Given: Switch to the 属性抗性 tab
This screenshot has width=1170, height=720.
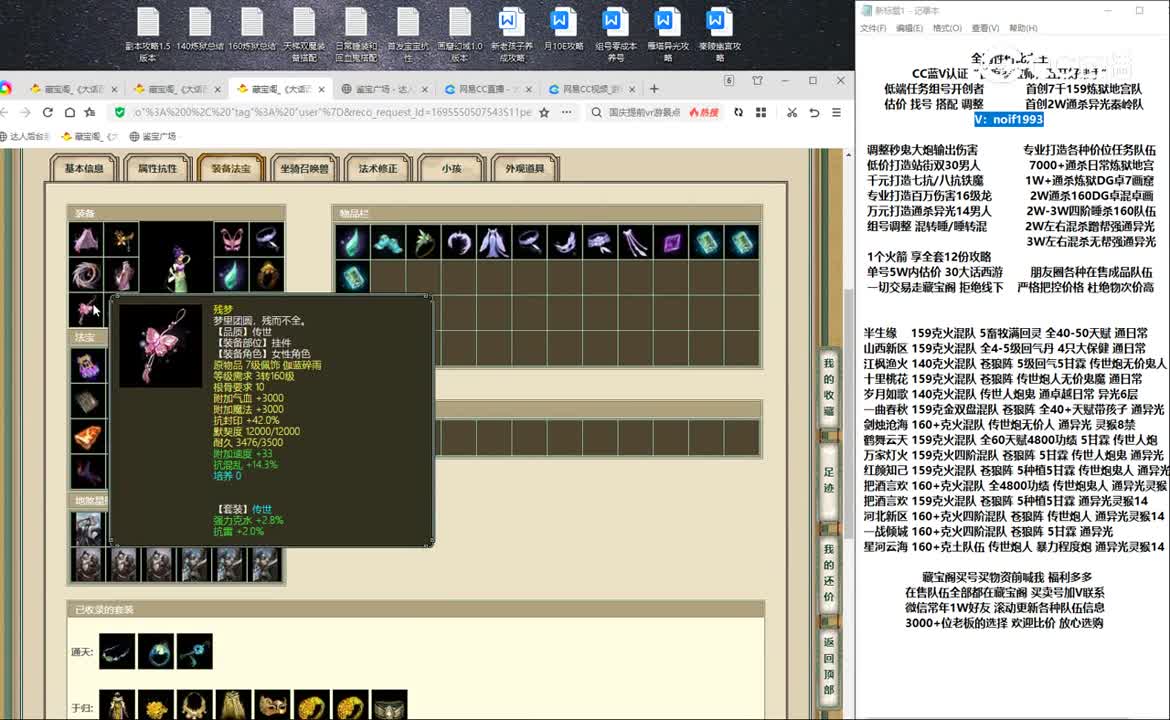Looking at the screenshot, I should [157, 169].
